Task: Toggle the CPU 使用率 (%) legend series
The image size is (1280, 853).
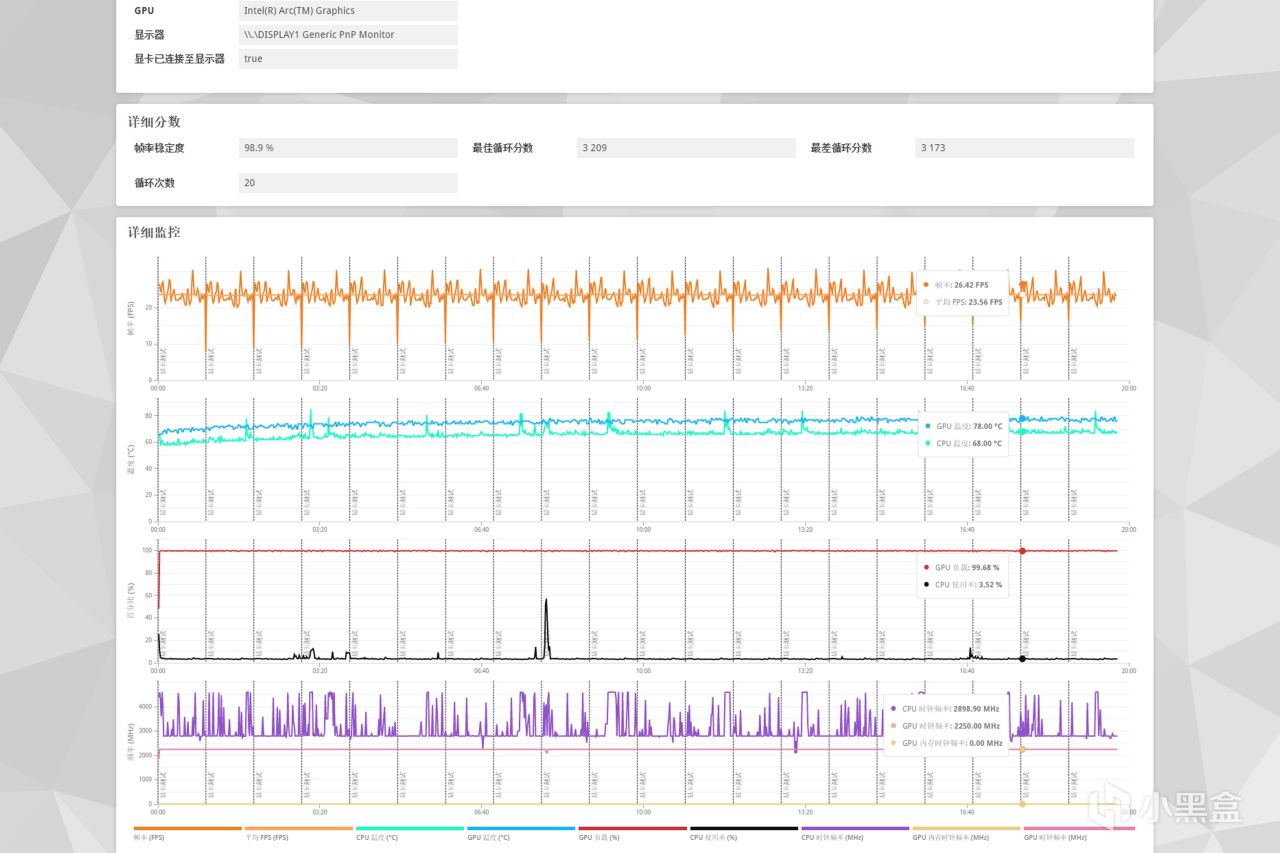Action: click(744, 833)
